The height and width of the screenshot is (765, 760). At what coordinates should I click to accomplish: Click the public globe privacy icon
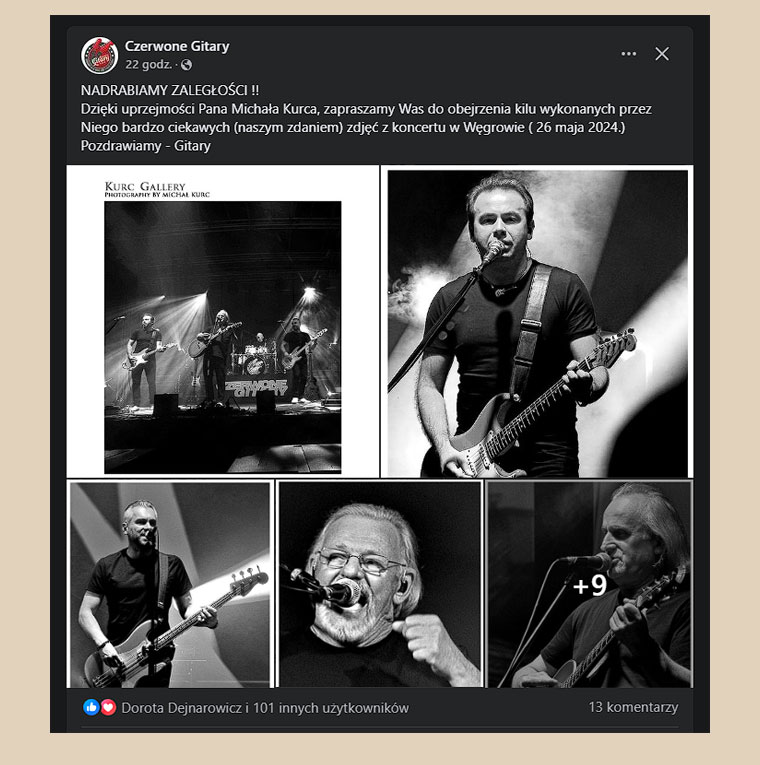[x=186, y=64]
